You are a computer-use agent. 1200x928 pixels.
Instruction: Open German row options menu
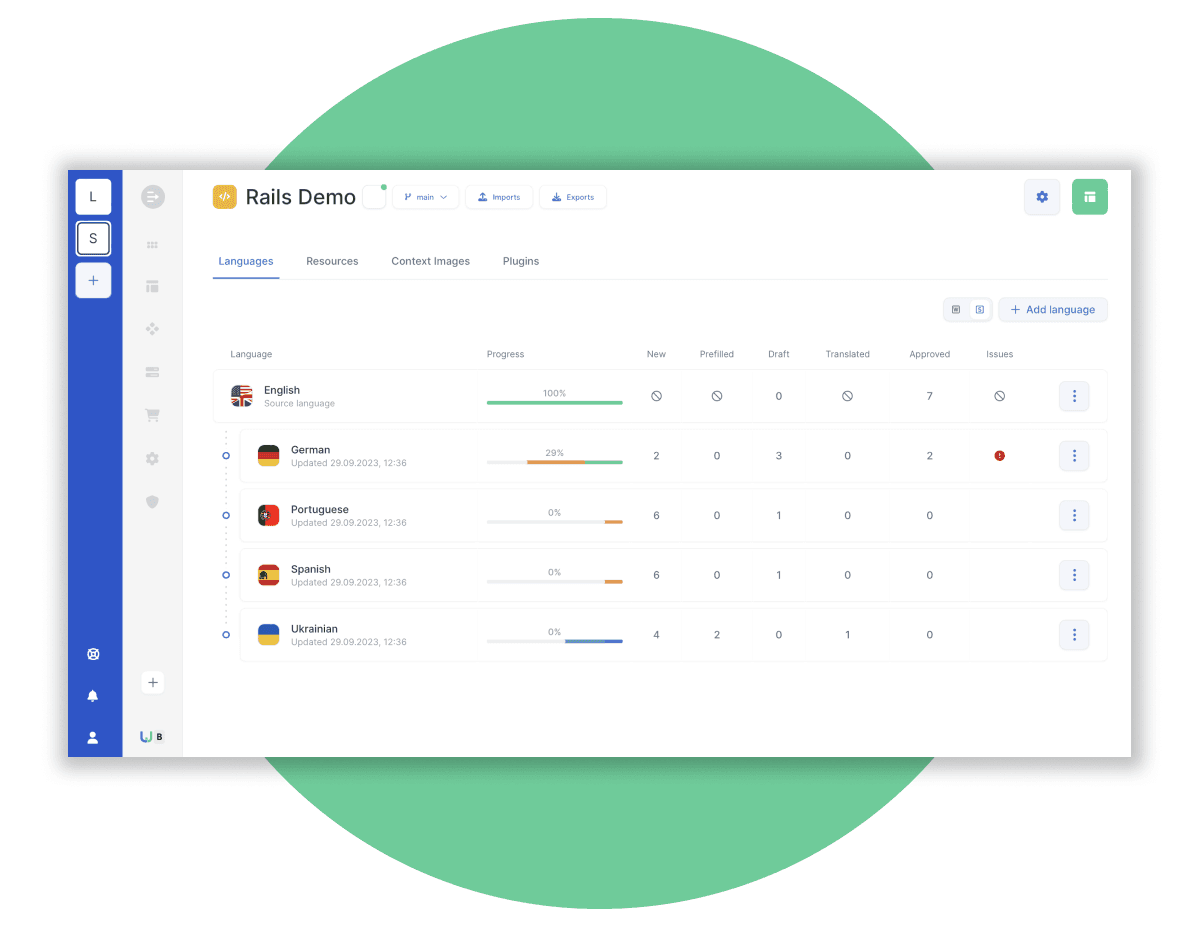[x=1075, y=456]
